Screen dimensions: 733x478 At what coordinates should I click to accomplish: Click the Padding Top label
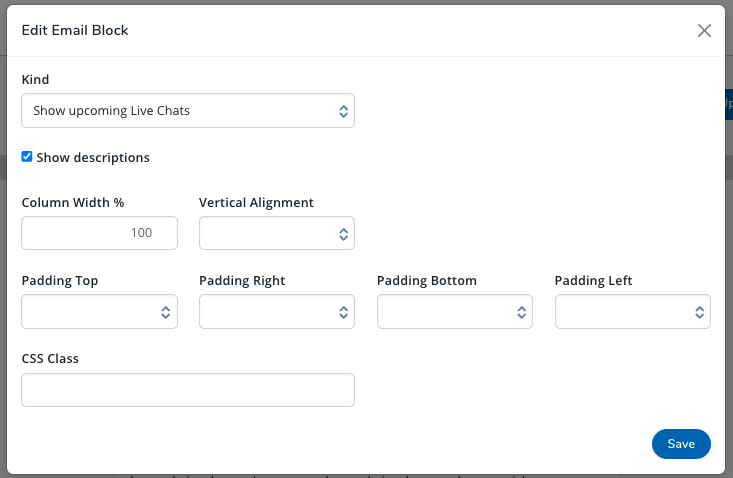(x=60, y=281)
